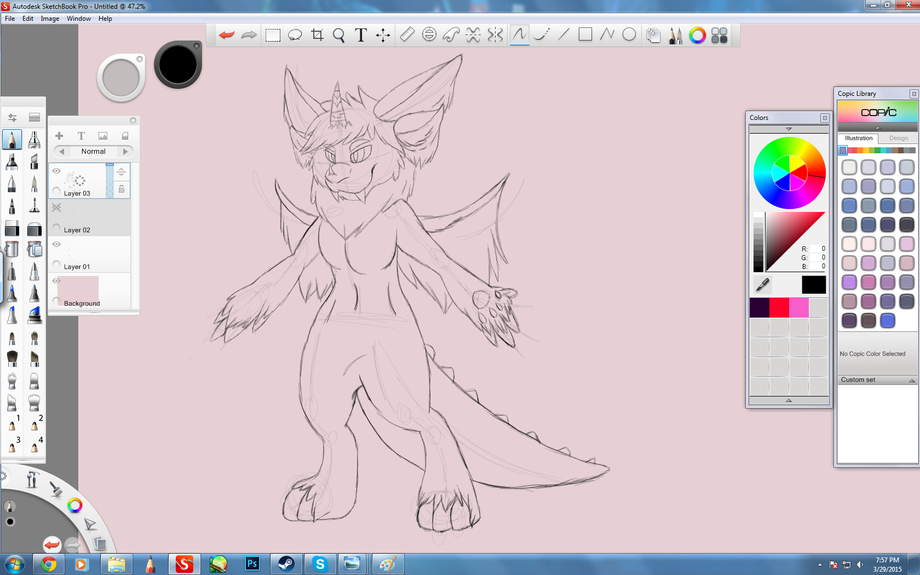
Task: Select the straight Line draw tool
Action: coord(563,35)
